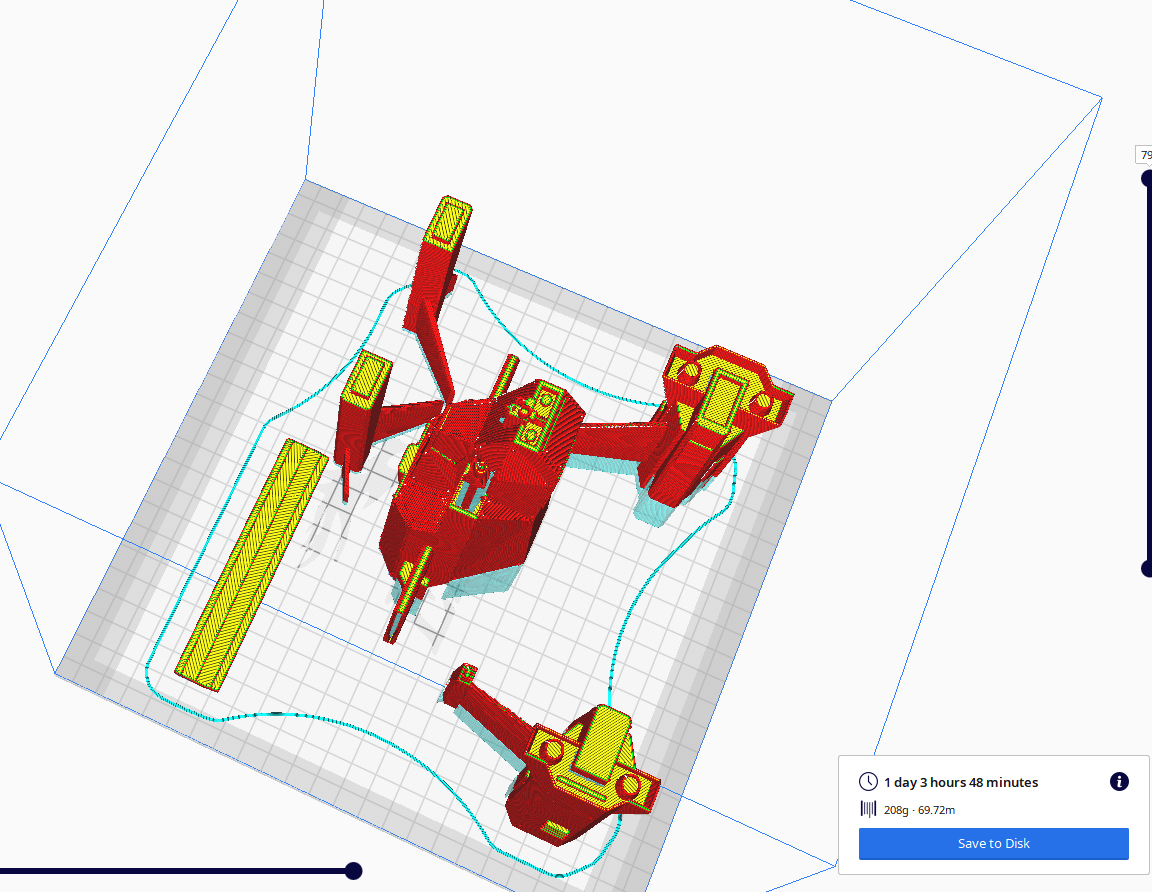The height and width of the screenshot is (892, 1152).
Task: Click the layer number field showing 79
Action: [x=1146, y=155]
